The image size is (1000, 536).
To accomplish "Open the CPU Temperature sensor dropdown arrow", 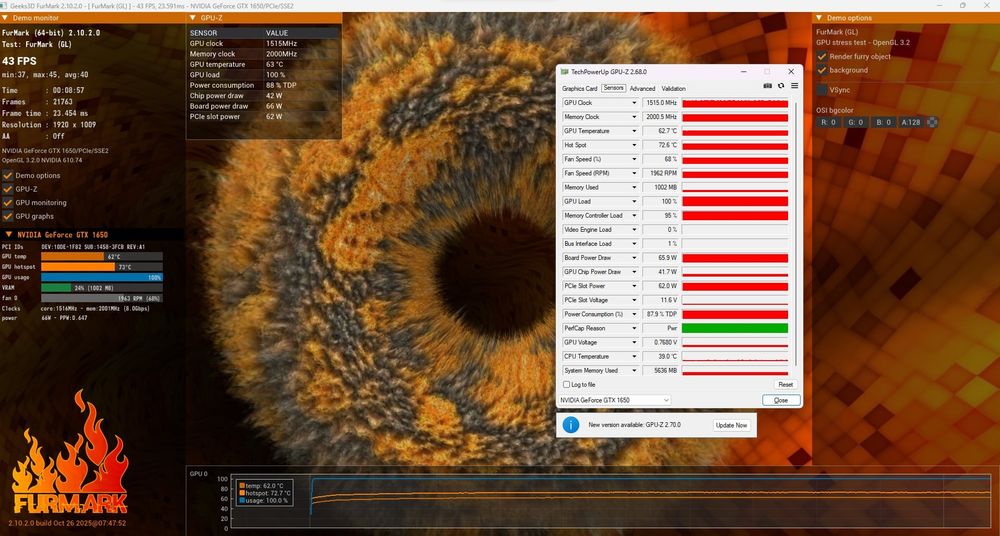I will pos(634,357).
